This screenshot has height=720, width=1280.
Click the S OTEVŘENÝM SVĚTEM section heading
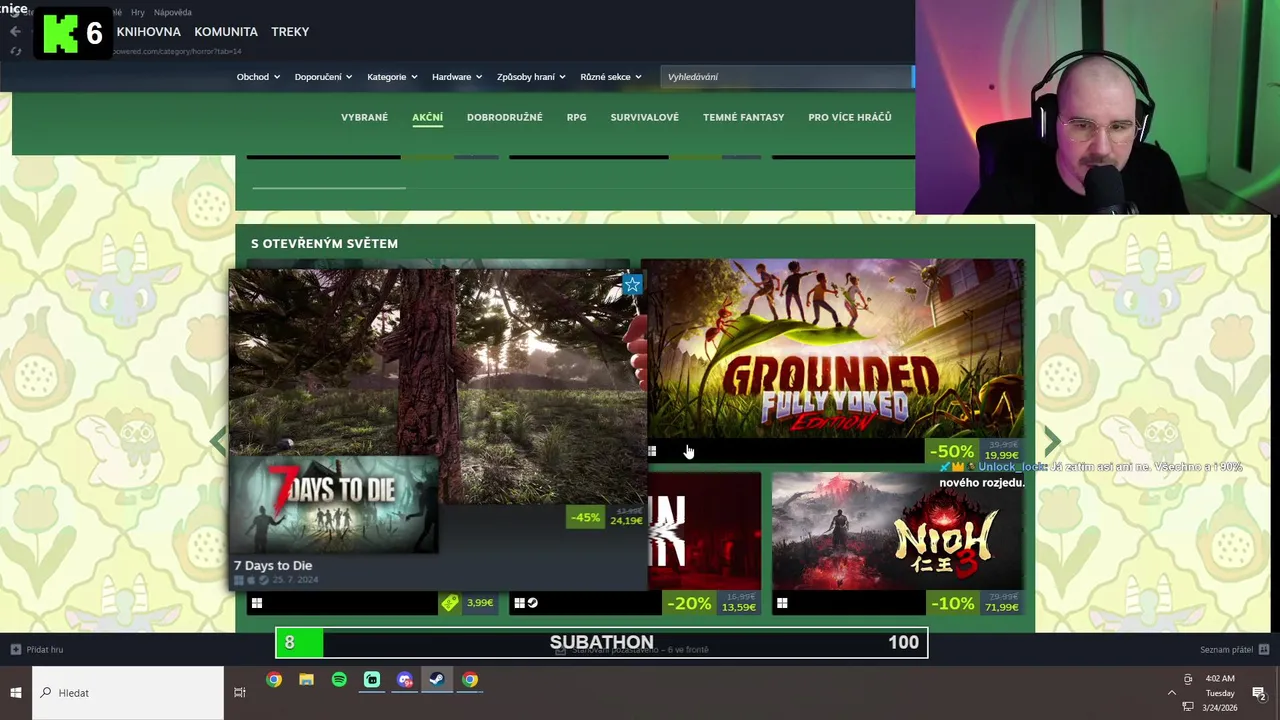(324, 244)
